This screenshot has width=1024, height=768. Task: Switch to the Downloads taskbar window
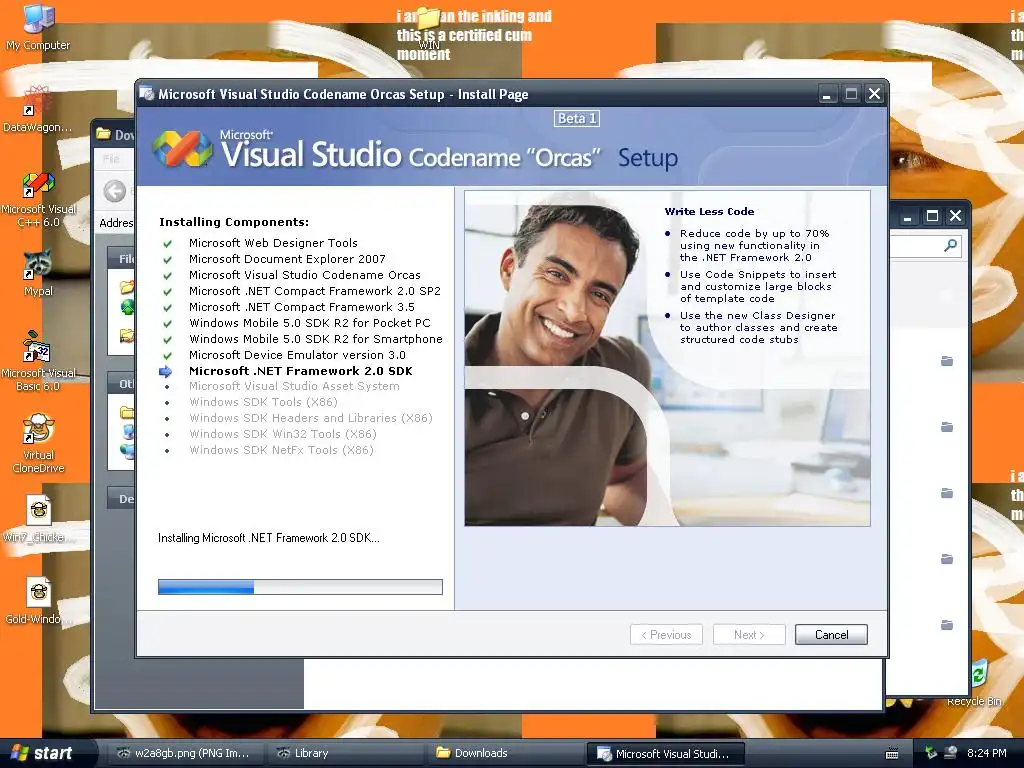pyautogui.click(x=506, y=753)
